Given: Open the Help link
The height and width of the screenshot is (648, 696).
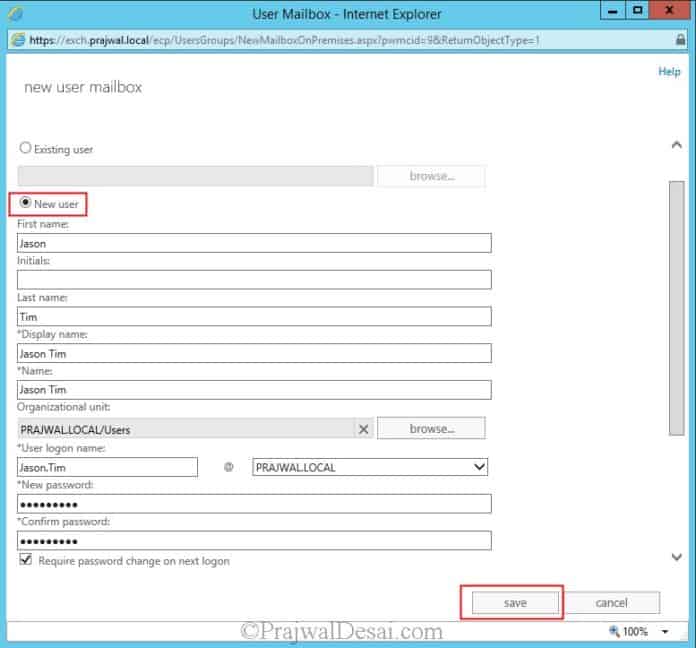Looking at the screenshot, I should [x=669, y=71].
